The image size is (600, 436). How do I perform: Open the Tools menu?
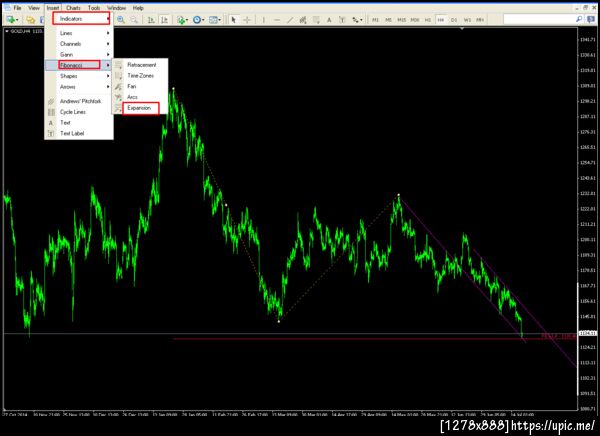pyautogui.click(x=94, y=8)
